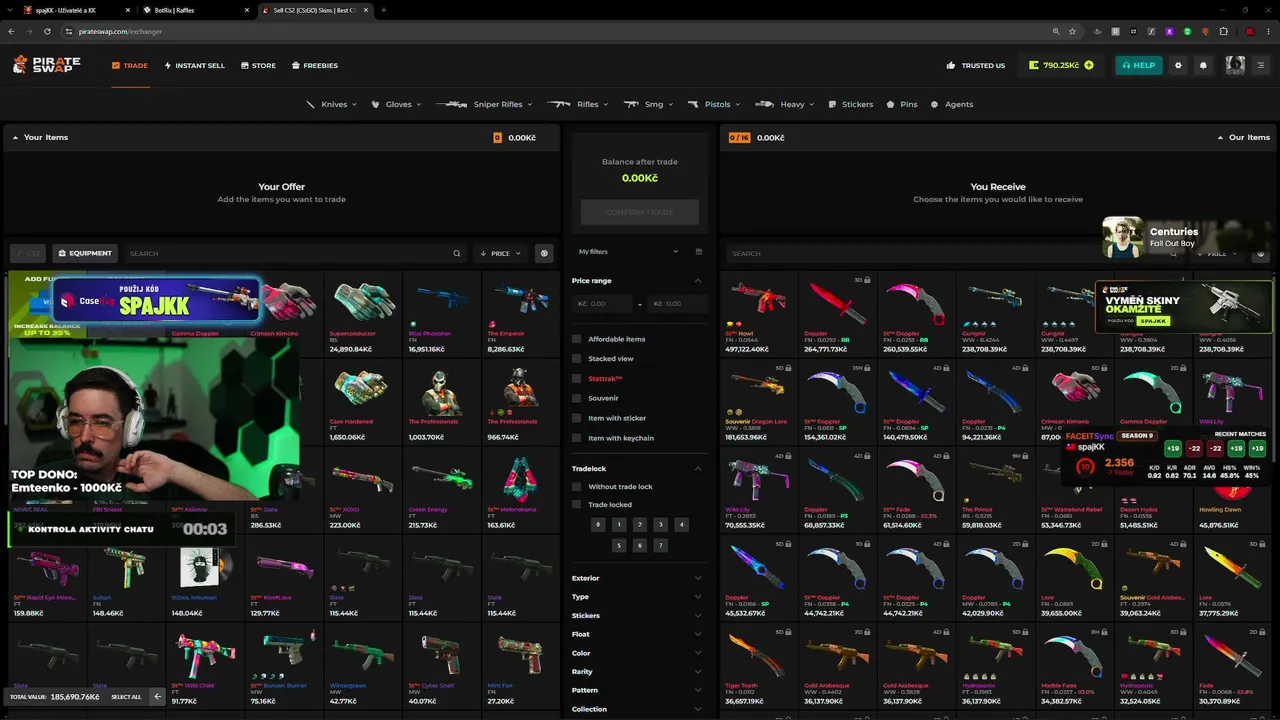
Task: Expand the Float filter section
Action: [x=638, y=634]
